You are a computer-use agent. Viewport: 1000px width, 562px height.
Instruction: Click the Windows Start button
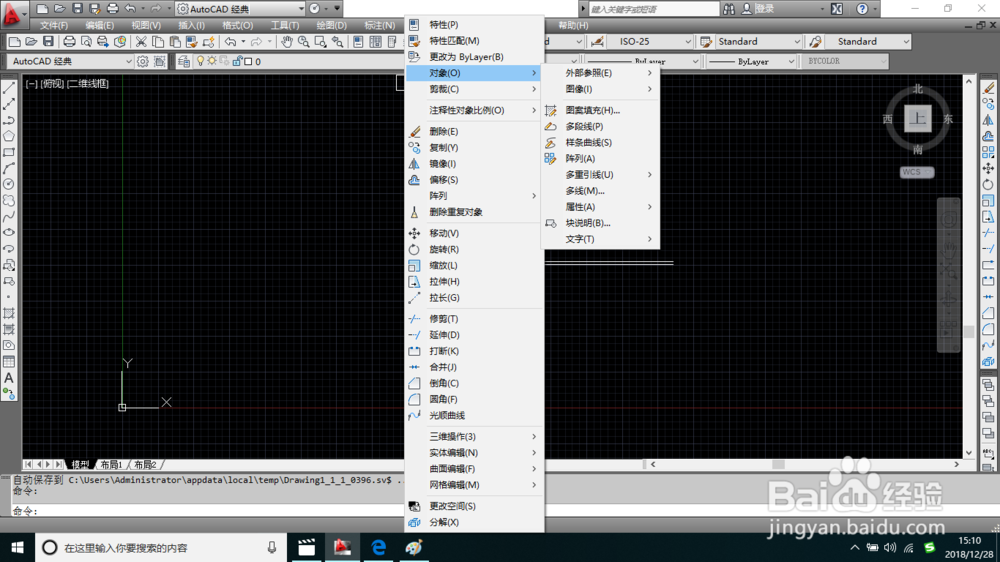[17, 547]
